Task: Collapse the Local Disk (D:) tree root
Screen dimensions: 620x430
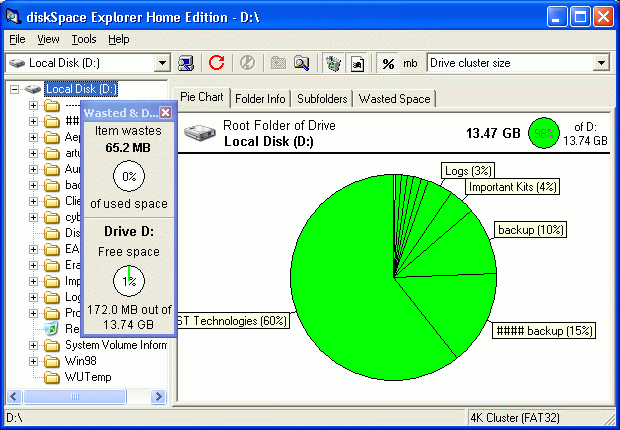Action: click(x=14, y=89)
